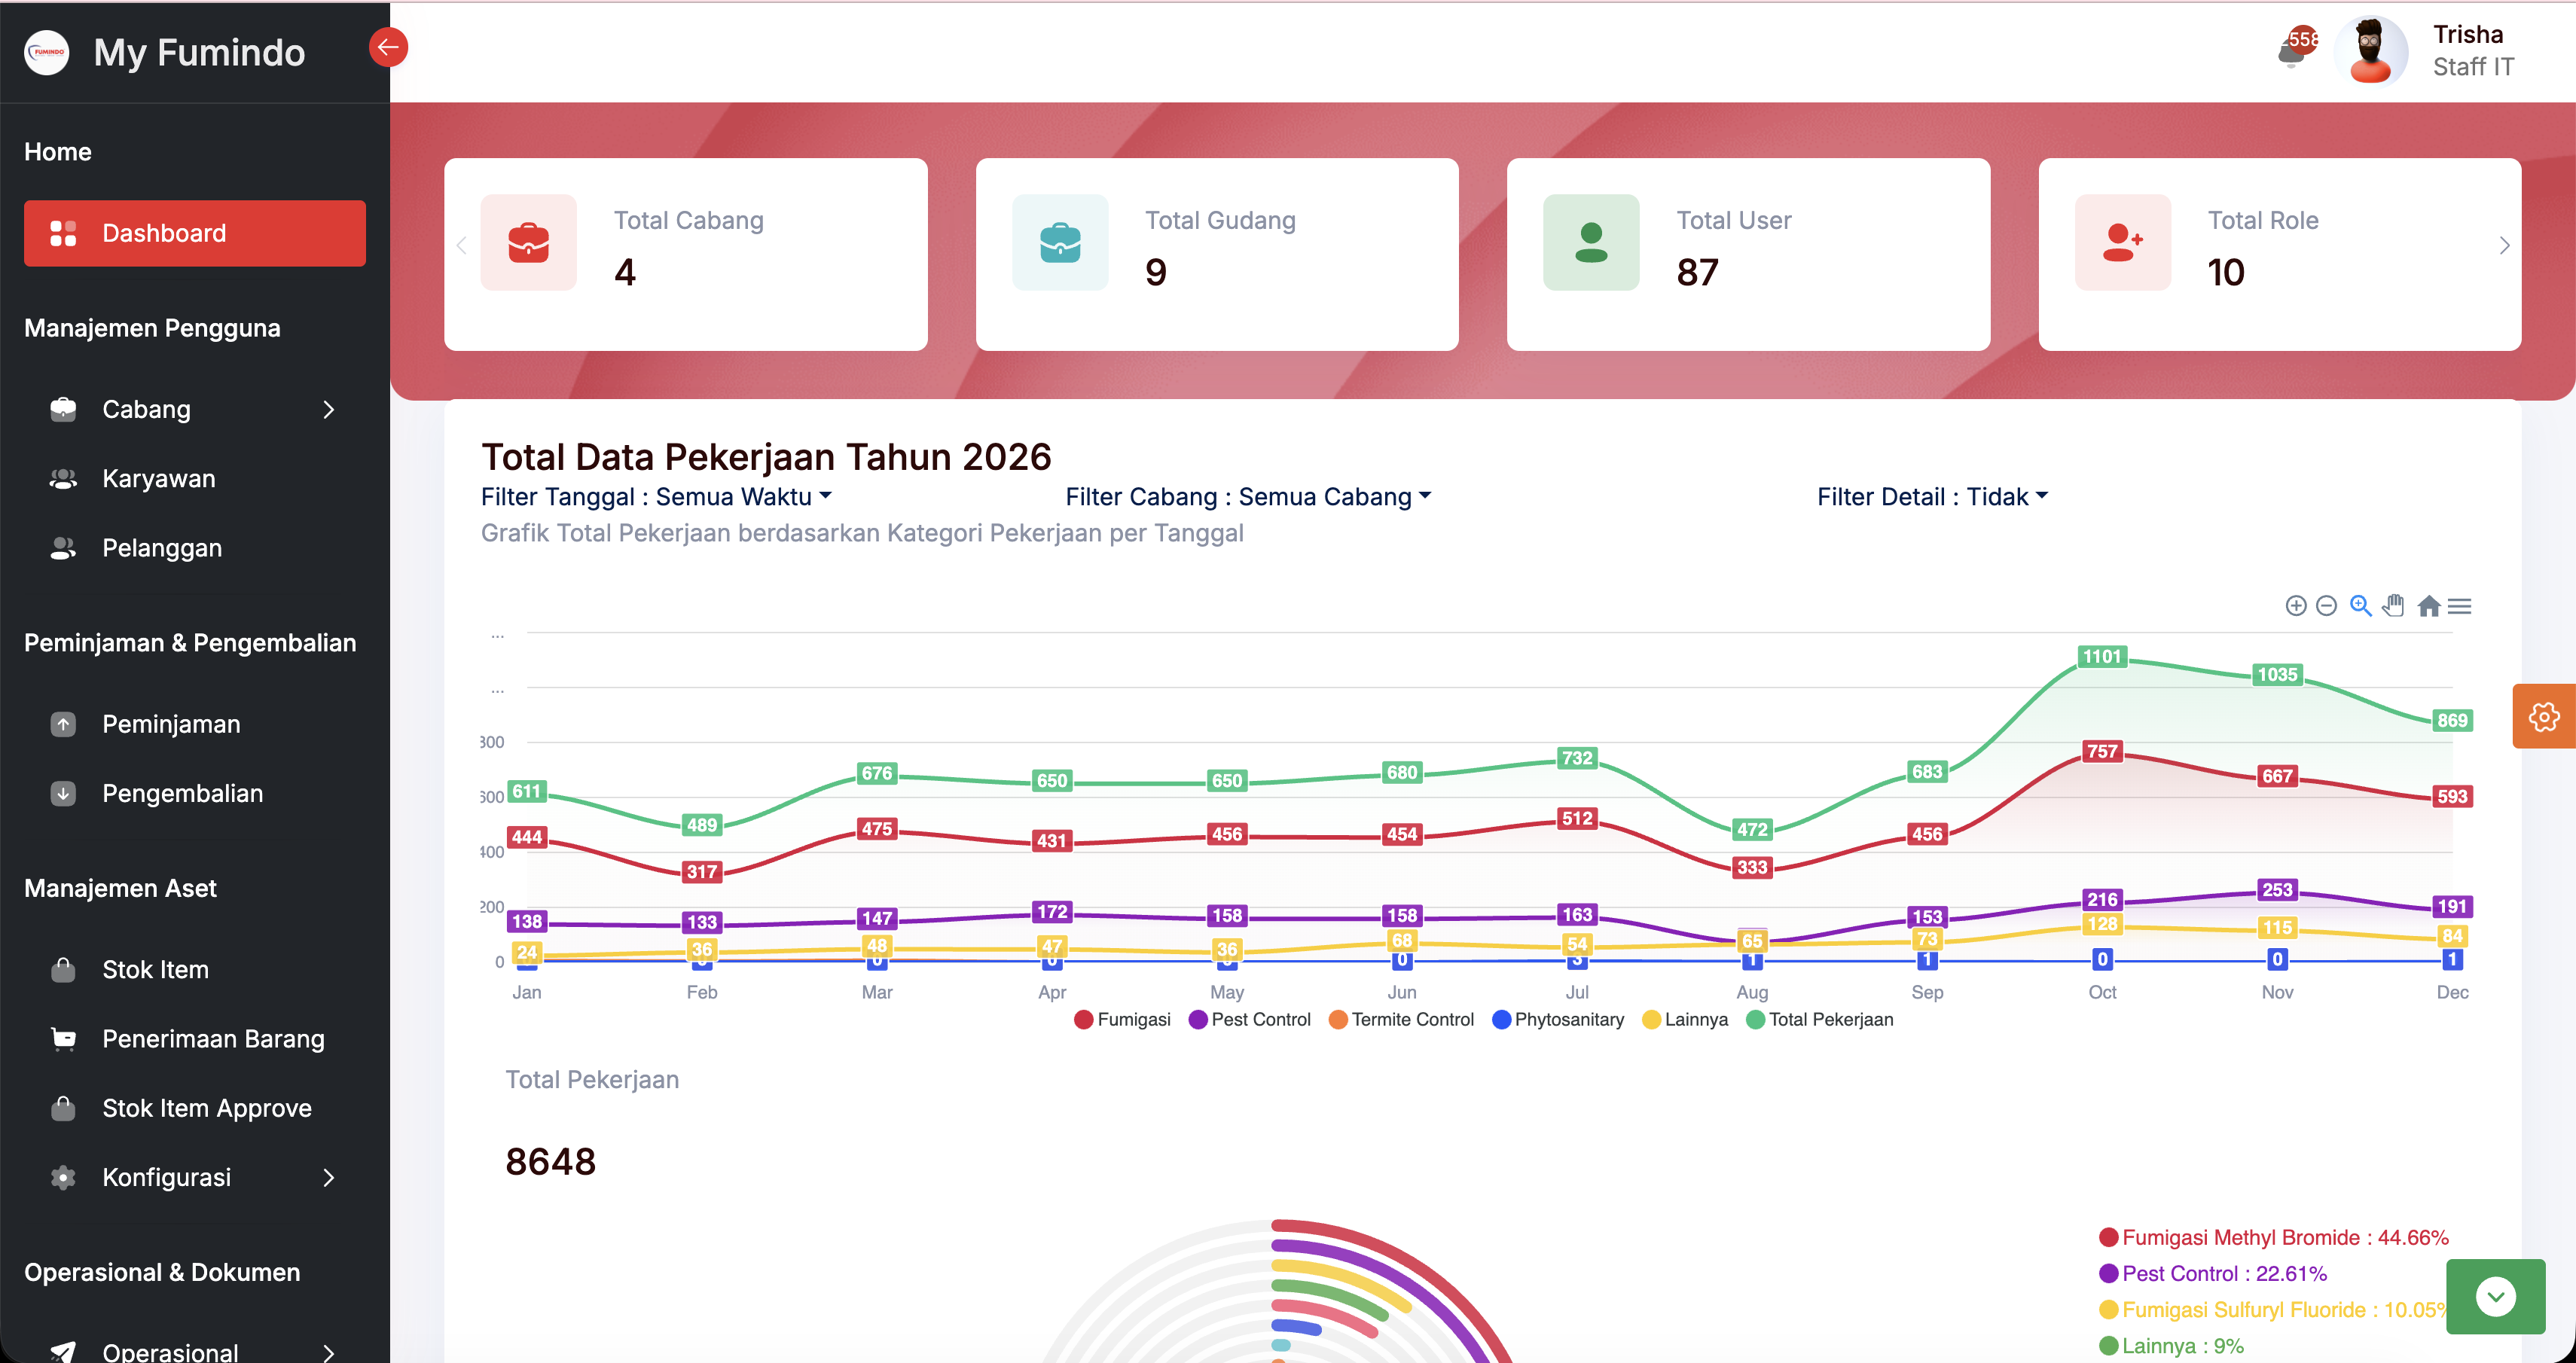
Task: Open Karyawan in the sidebar
Action: [158, 479]
